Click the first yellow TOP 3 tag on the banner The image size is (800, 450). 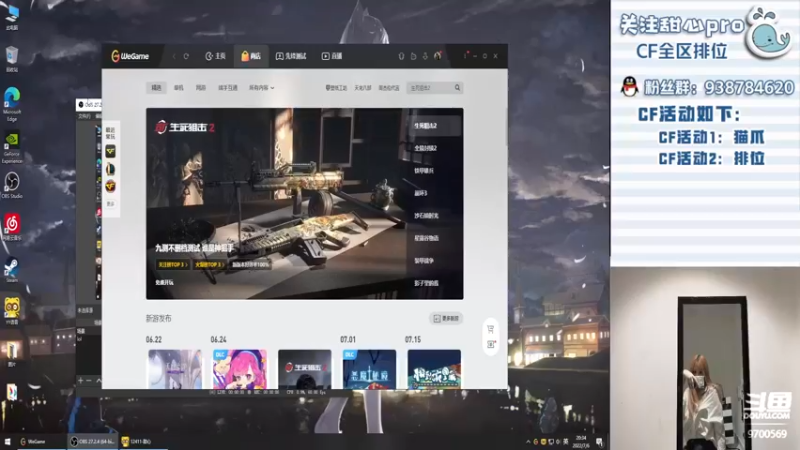pyautogui.click(x=172, y=264)
